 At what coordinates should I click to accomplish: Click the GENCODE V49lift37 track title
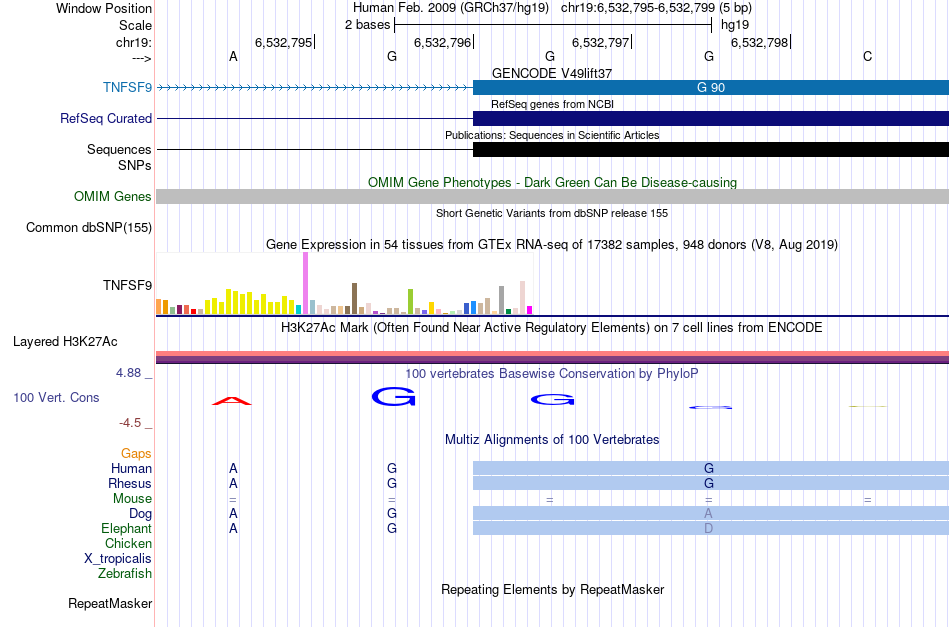click(552, 73)
